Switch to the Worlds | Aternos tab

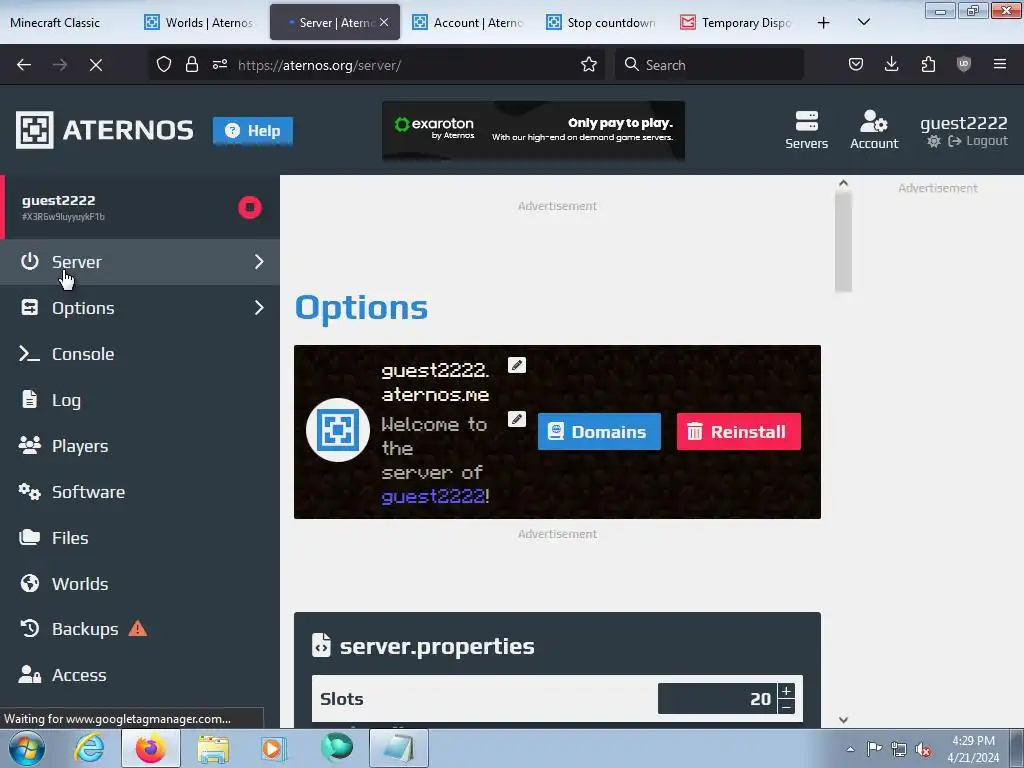point(200,22)
